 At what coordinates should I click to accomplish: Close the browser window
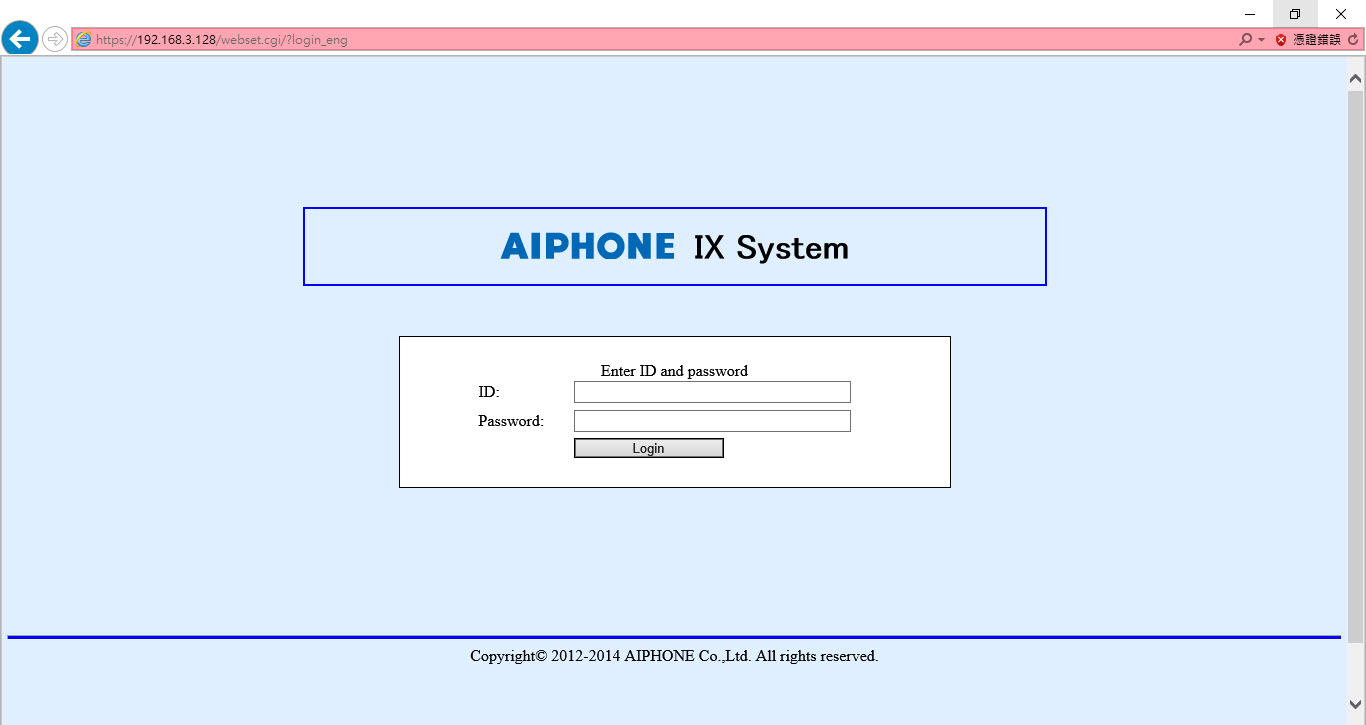[1341, 14]
